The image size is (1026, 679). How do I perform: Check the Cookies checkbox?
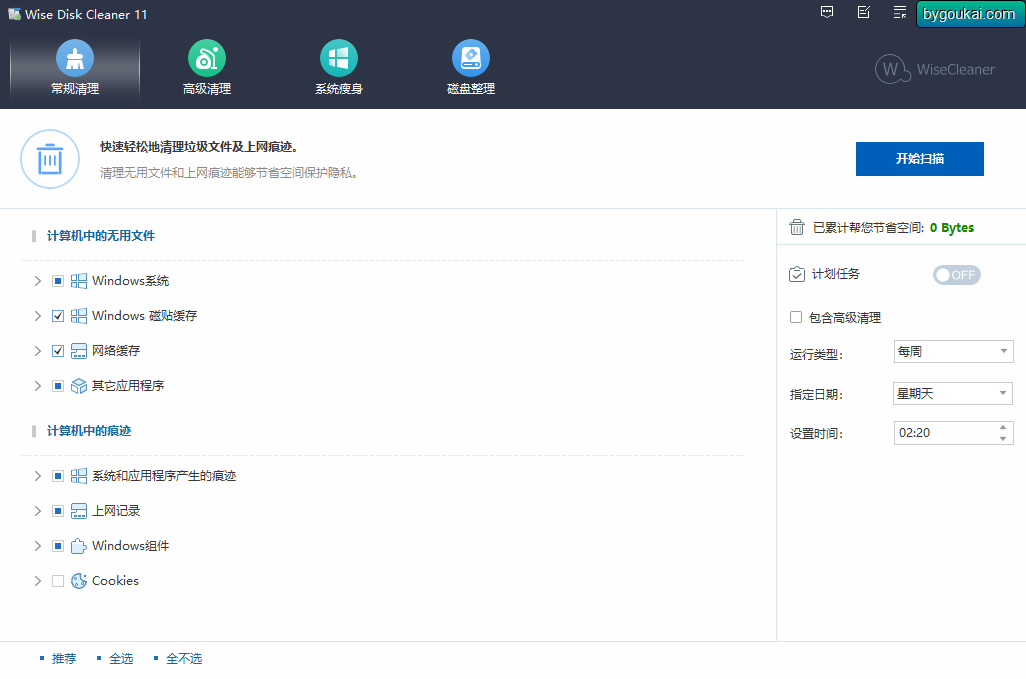point(58,581)
